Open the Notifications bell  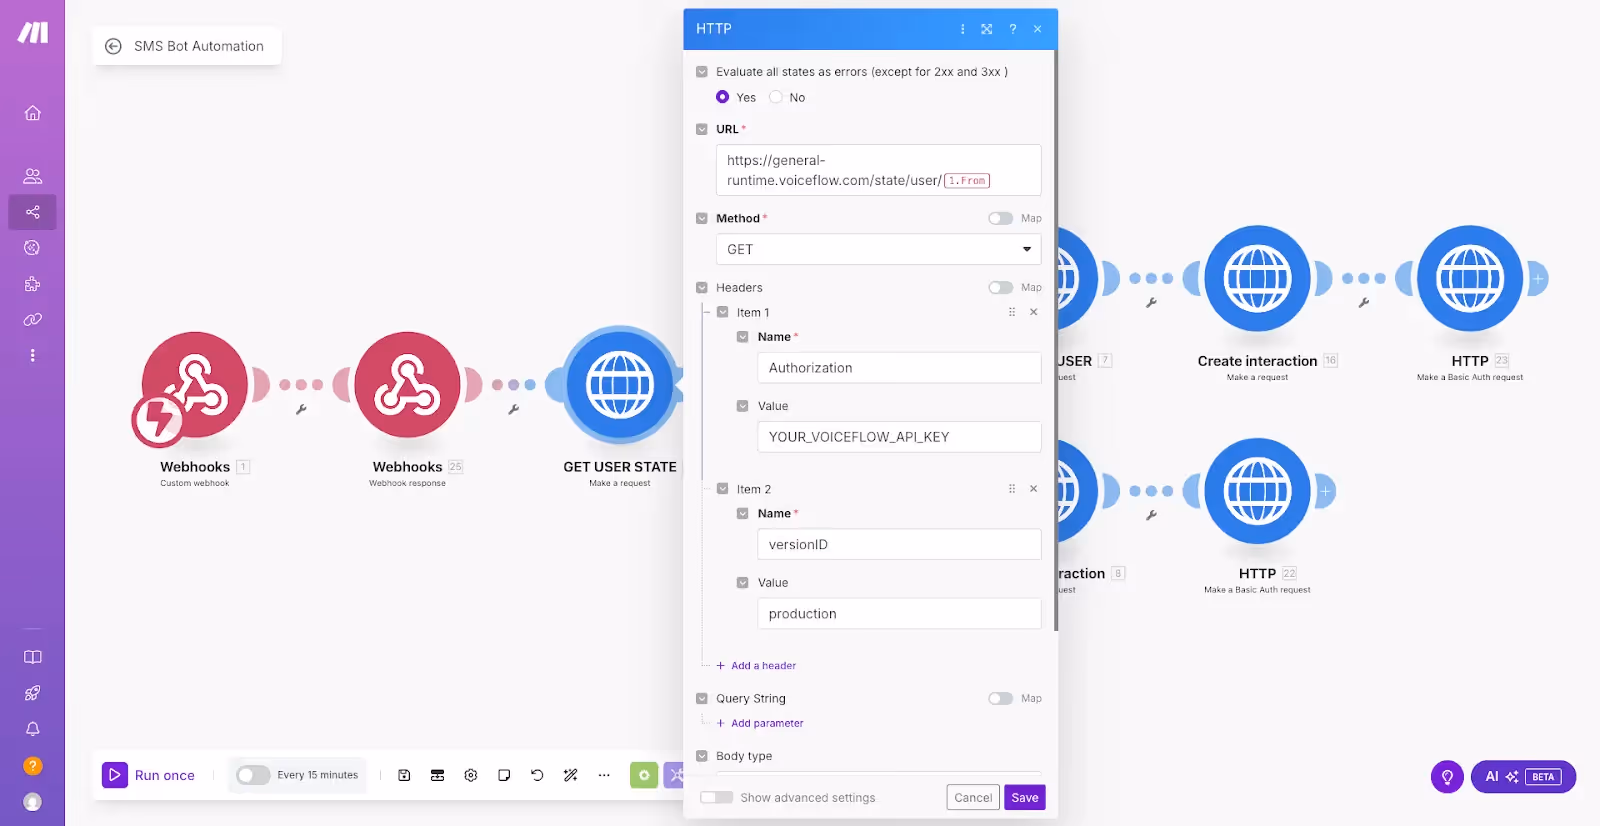click(32, 729)
